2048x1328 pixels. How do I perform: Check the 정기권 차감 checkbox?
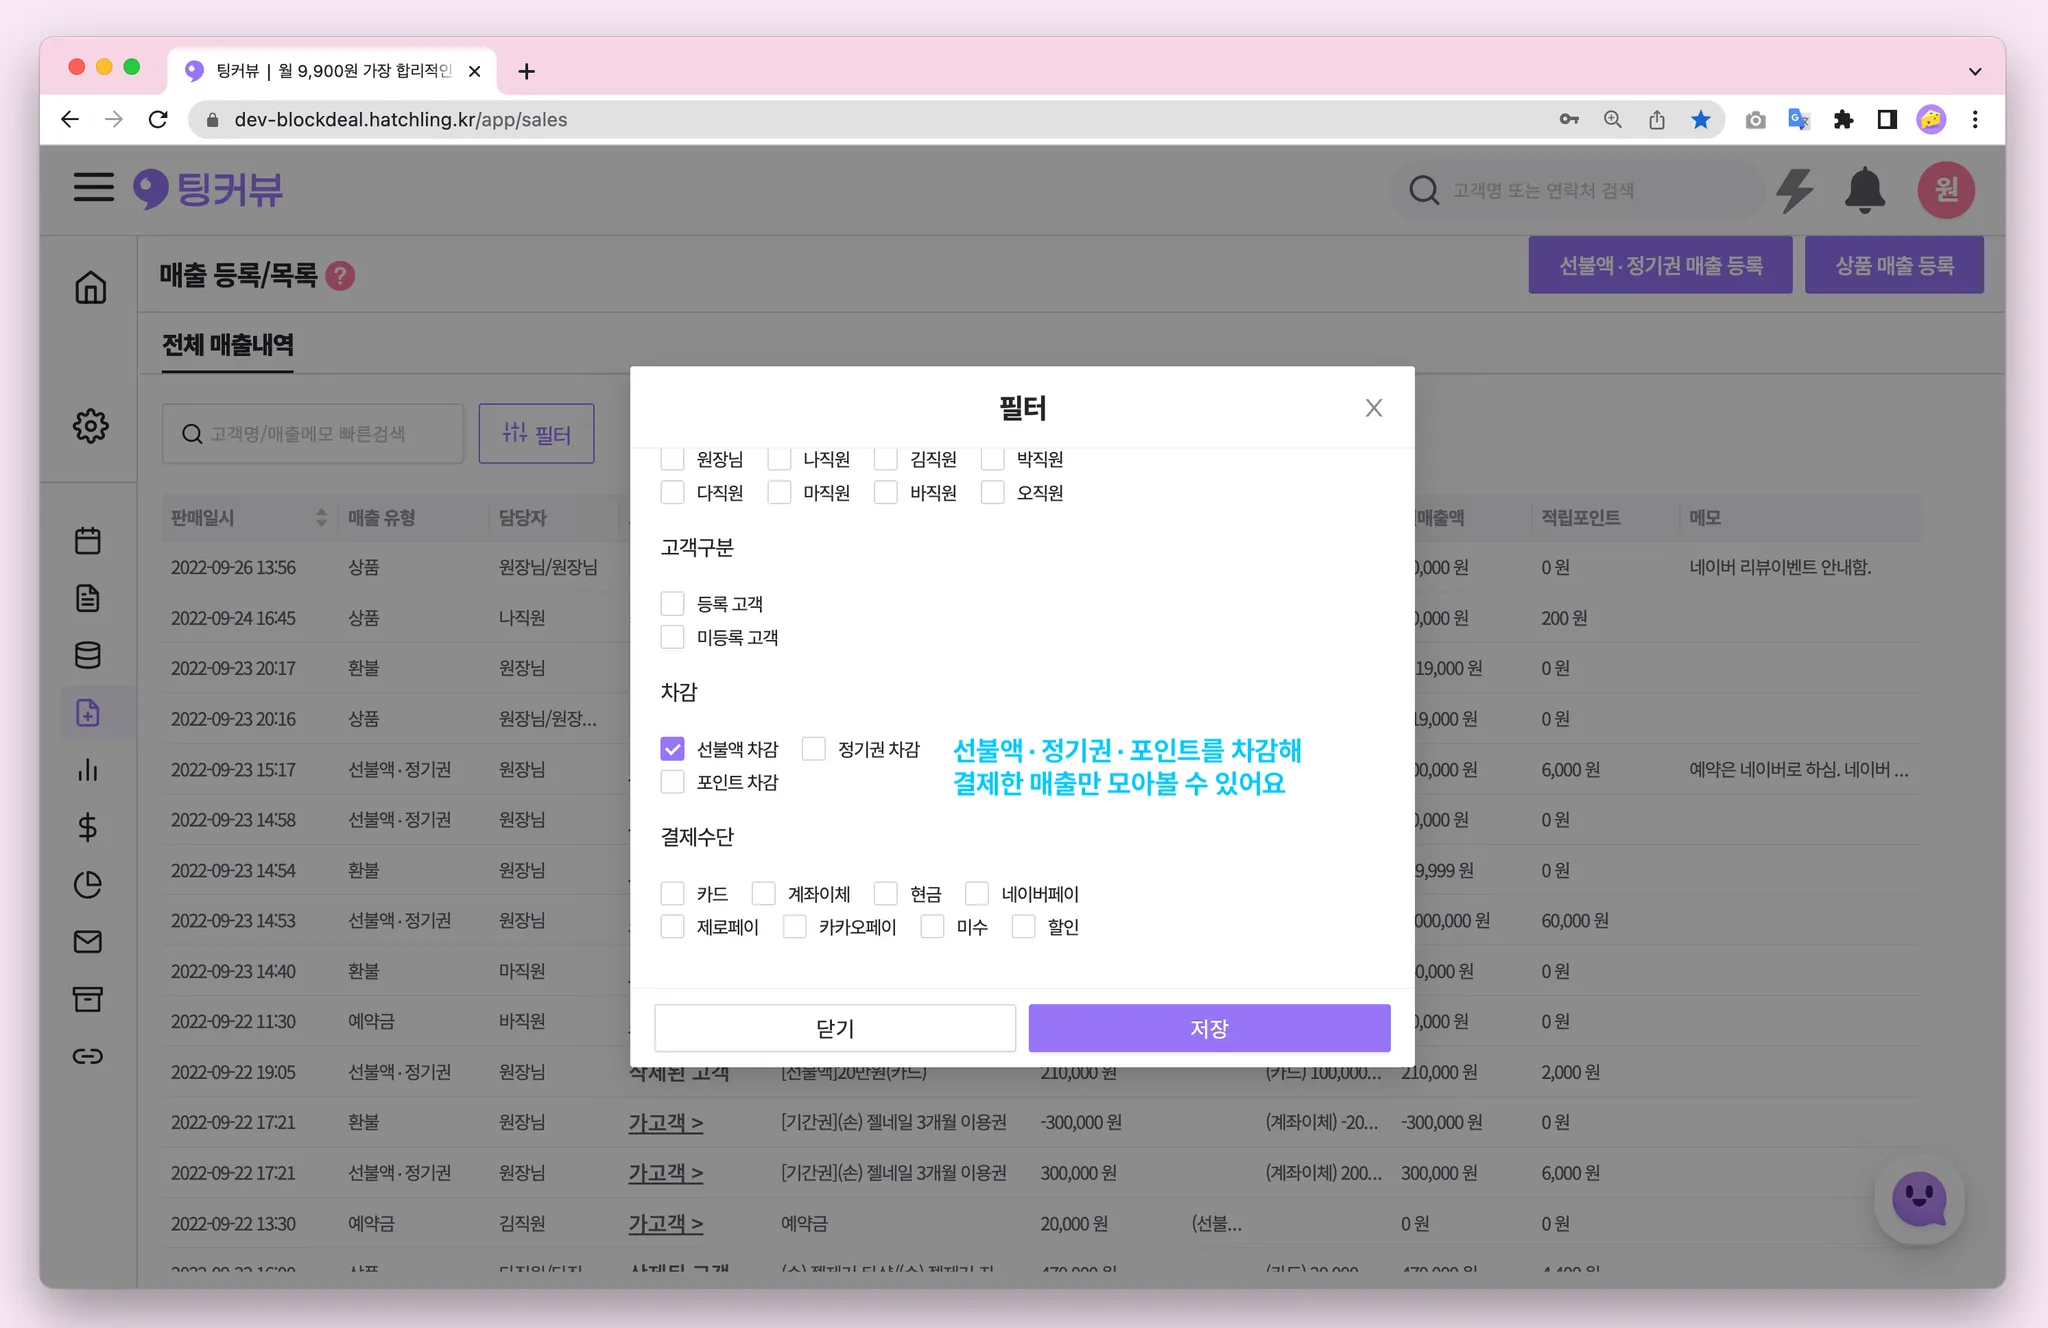(x=814, y=749)
